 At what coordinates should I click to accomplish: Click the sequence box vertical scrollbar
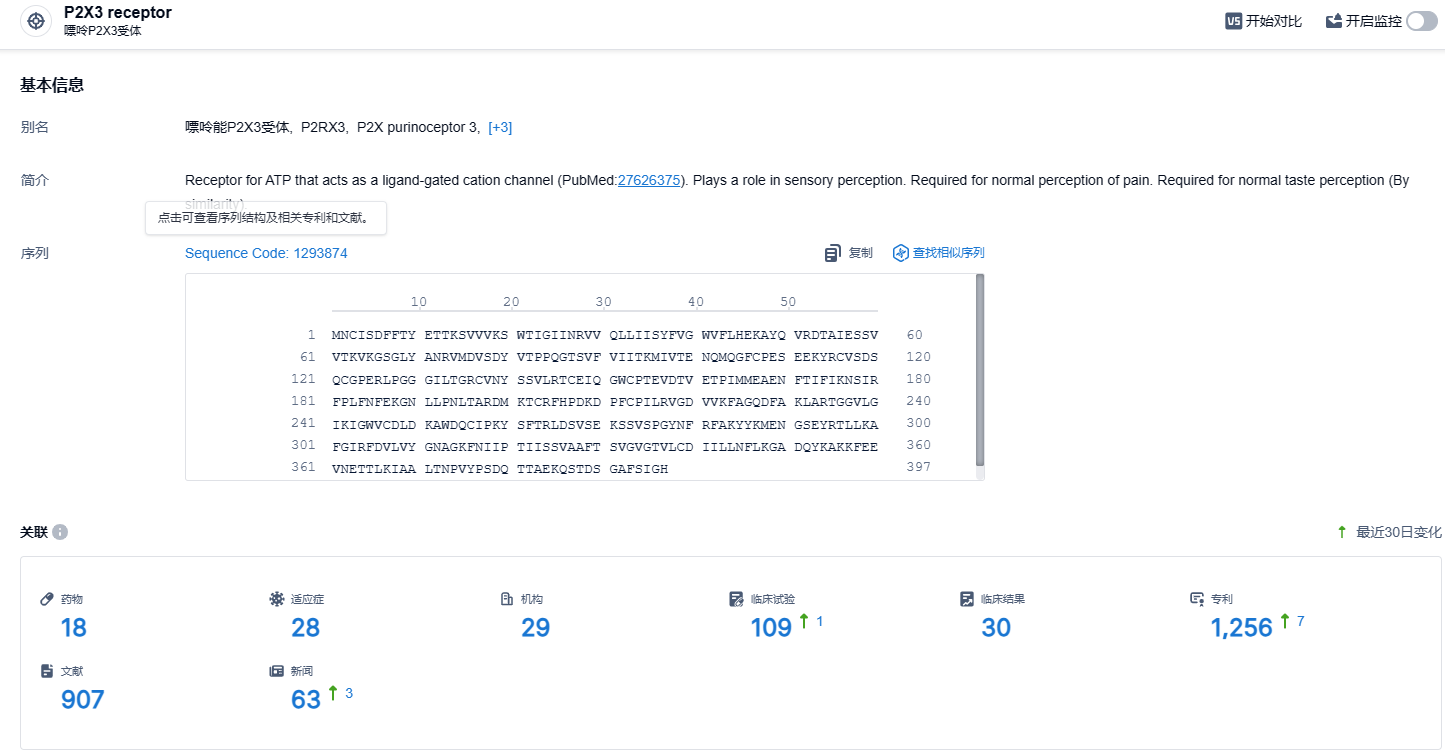tap(980, 370)
